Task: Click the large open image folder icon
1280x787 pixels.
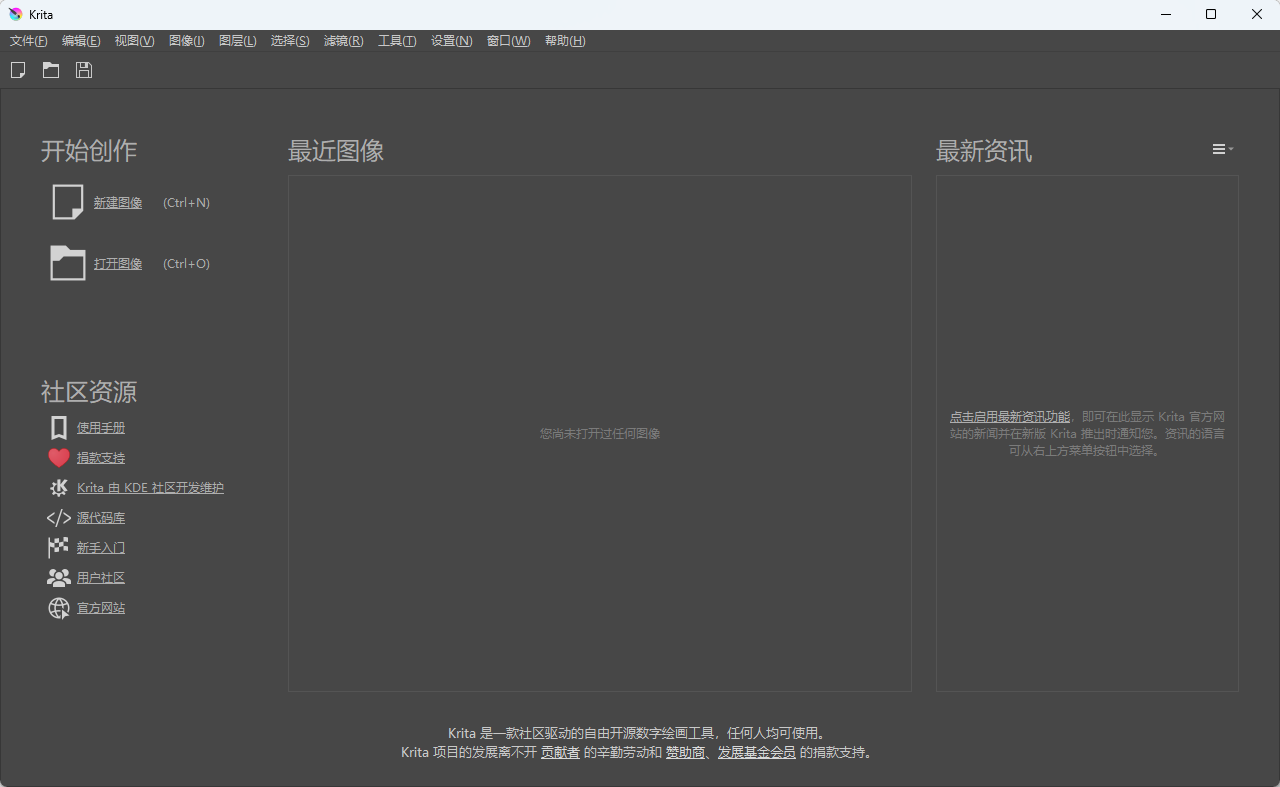Action: click(68, 263)
